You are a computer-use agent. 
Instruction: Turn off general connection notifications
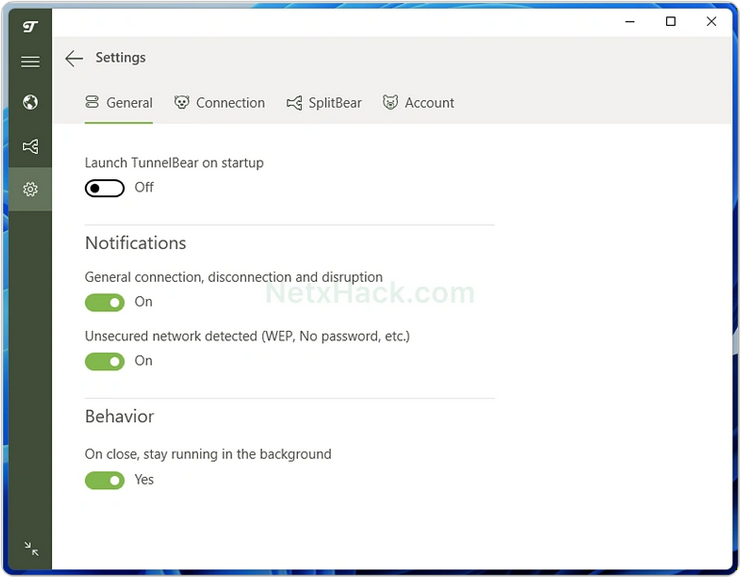105,302
